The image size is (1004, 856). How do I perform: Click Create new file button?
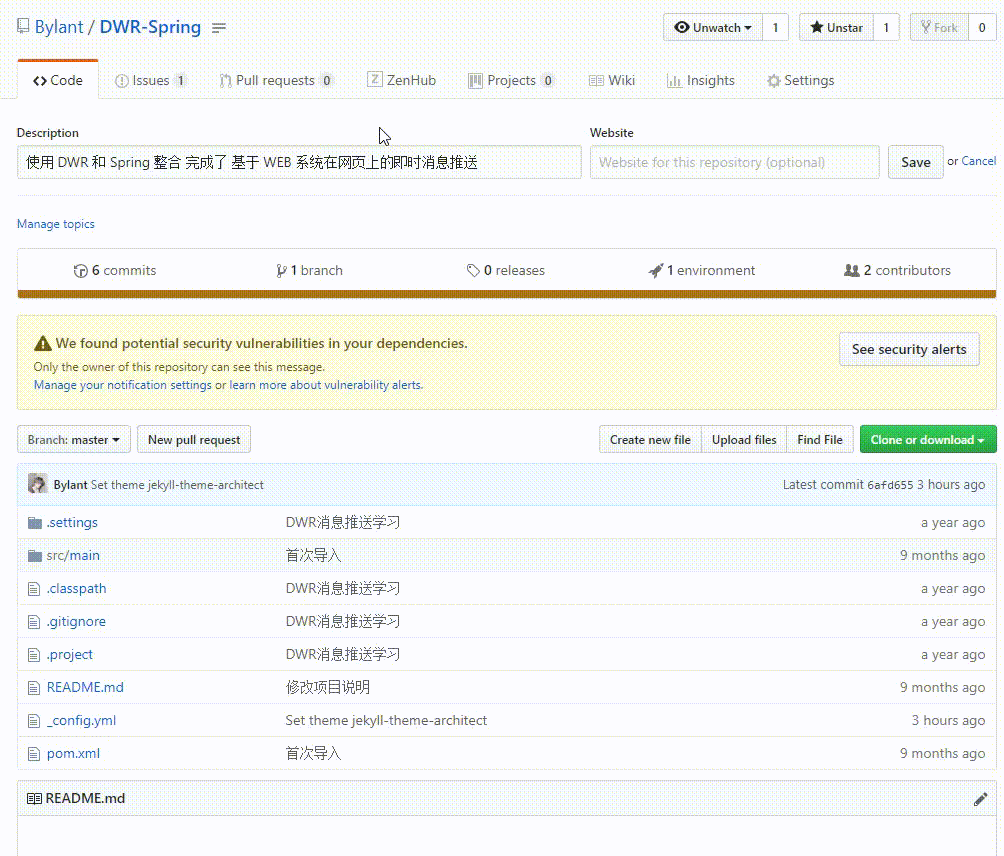pos(650,439)
